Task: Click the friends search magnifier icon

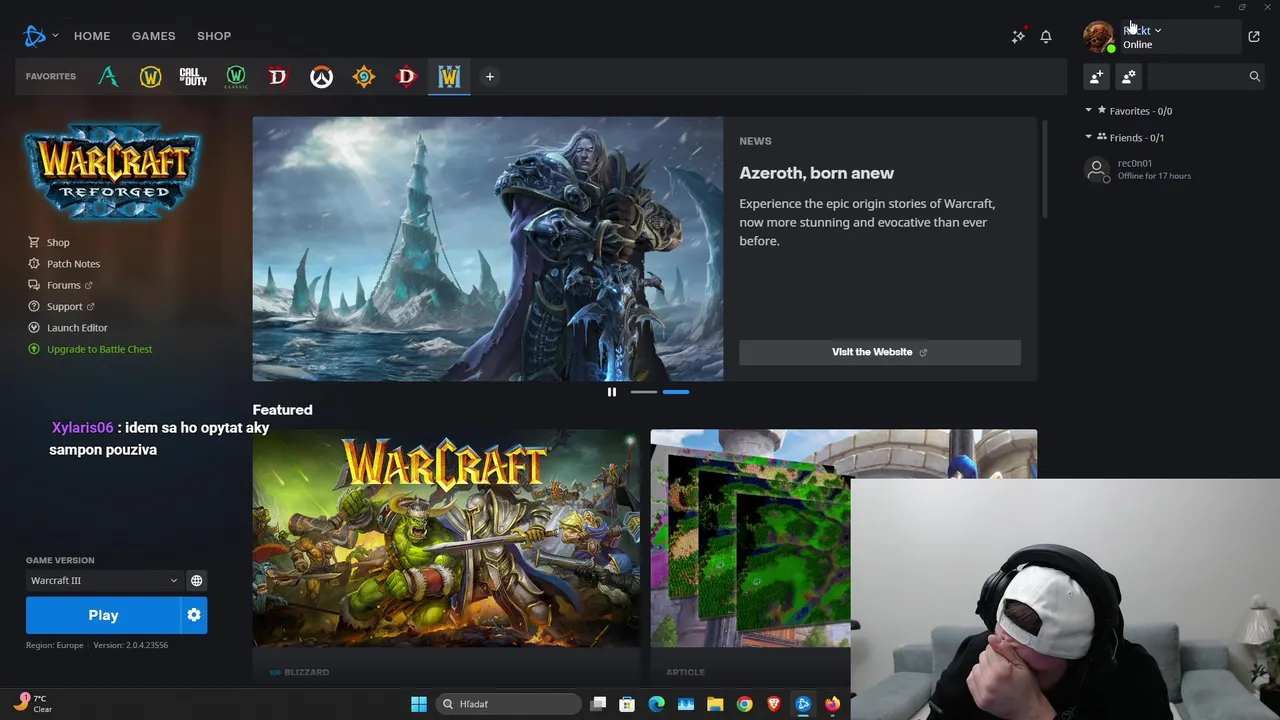Action: pos(1254,76)
